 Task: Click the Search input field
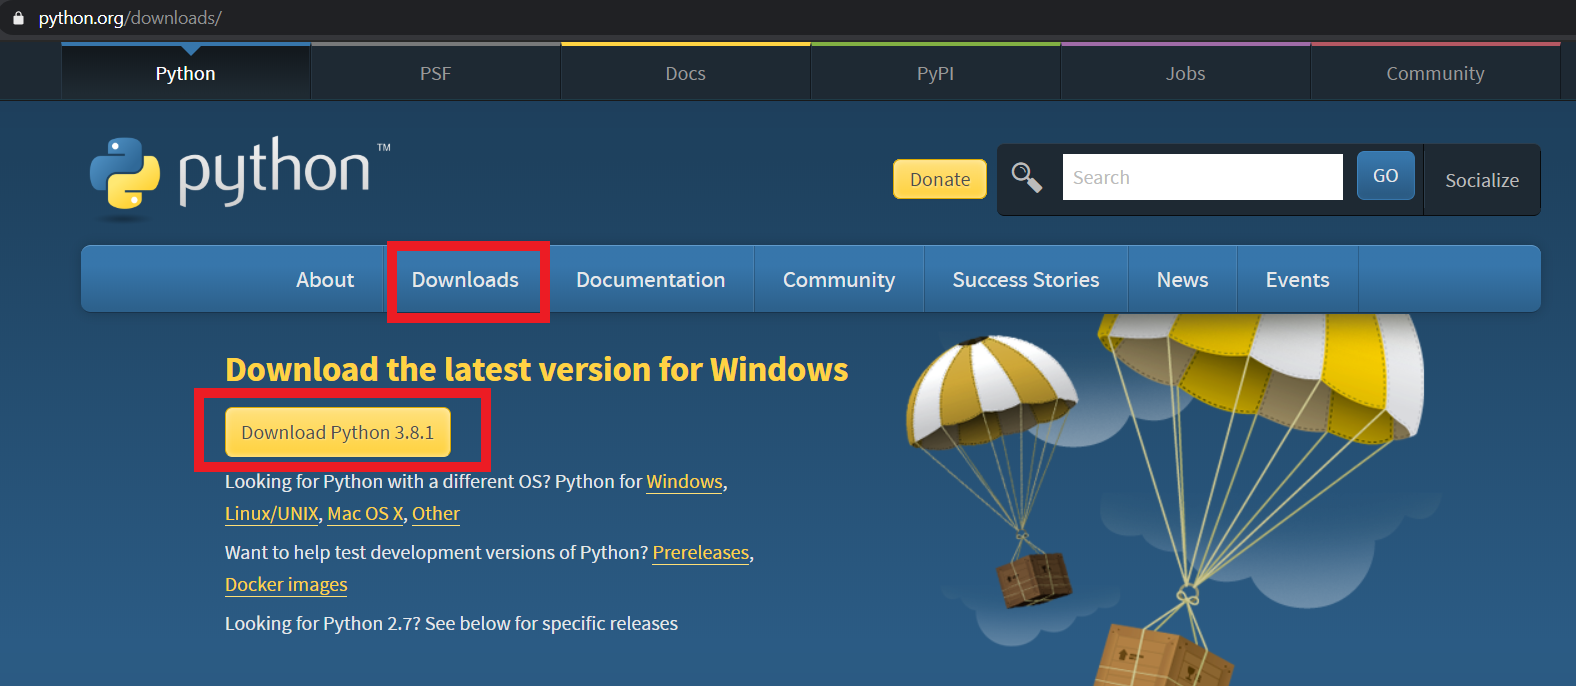(x=1202, y=177)
